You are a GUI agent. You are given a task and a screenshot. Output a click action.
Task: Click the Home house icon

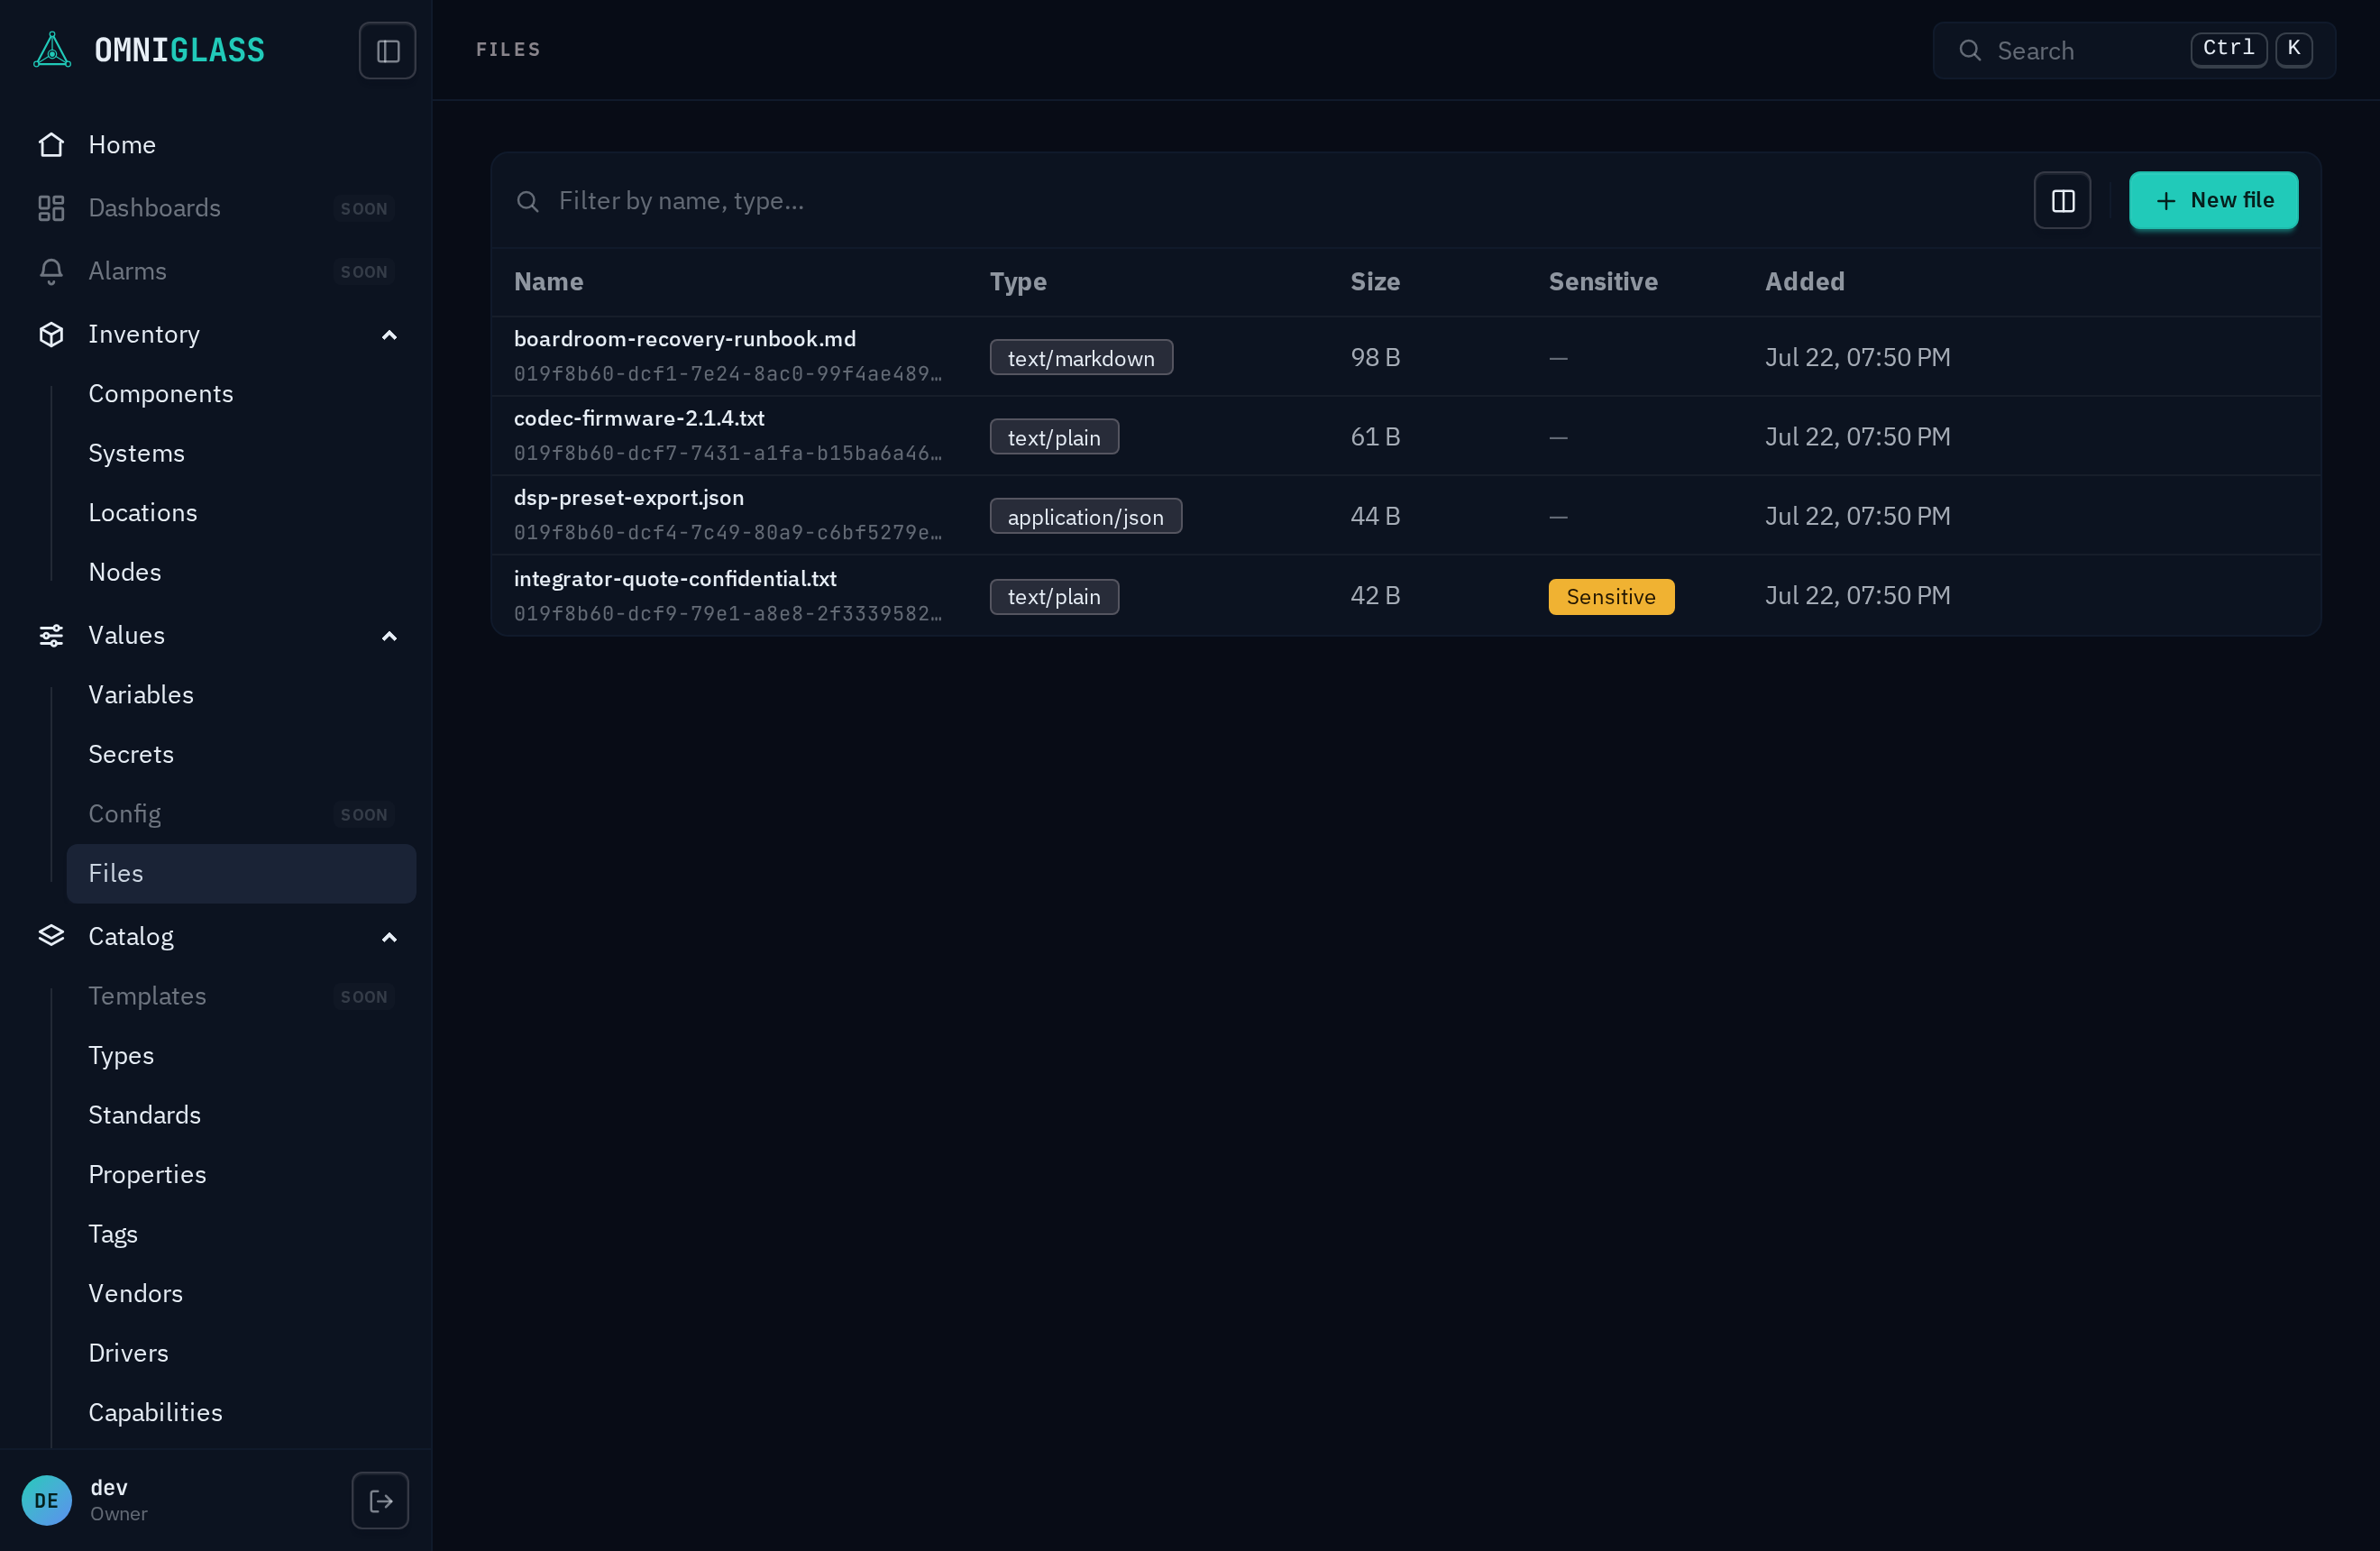(51, 145)
